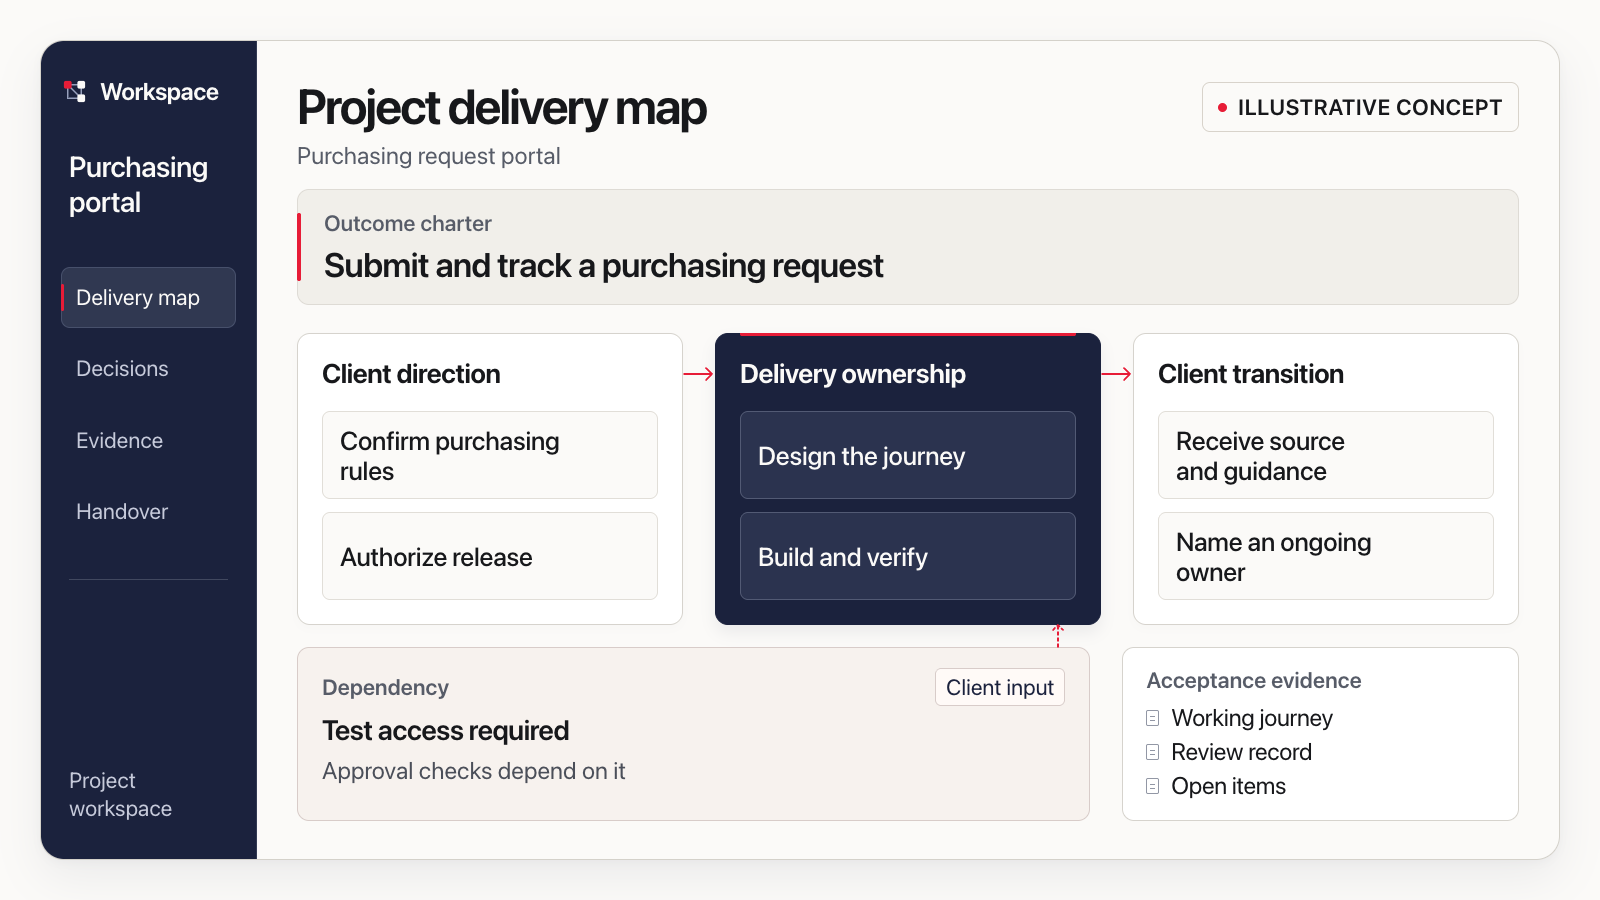Click the Outcome charter banner heading
The image size is (1600, 900).
tap(603, 266)
